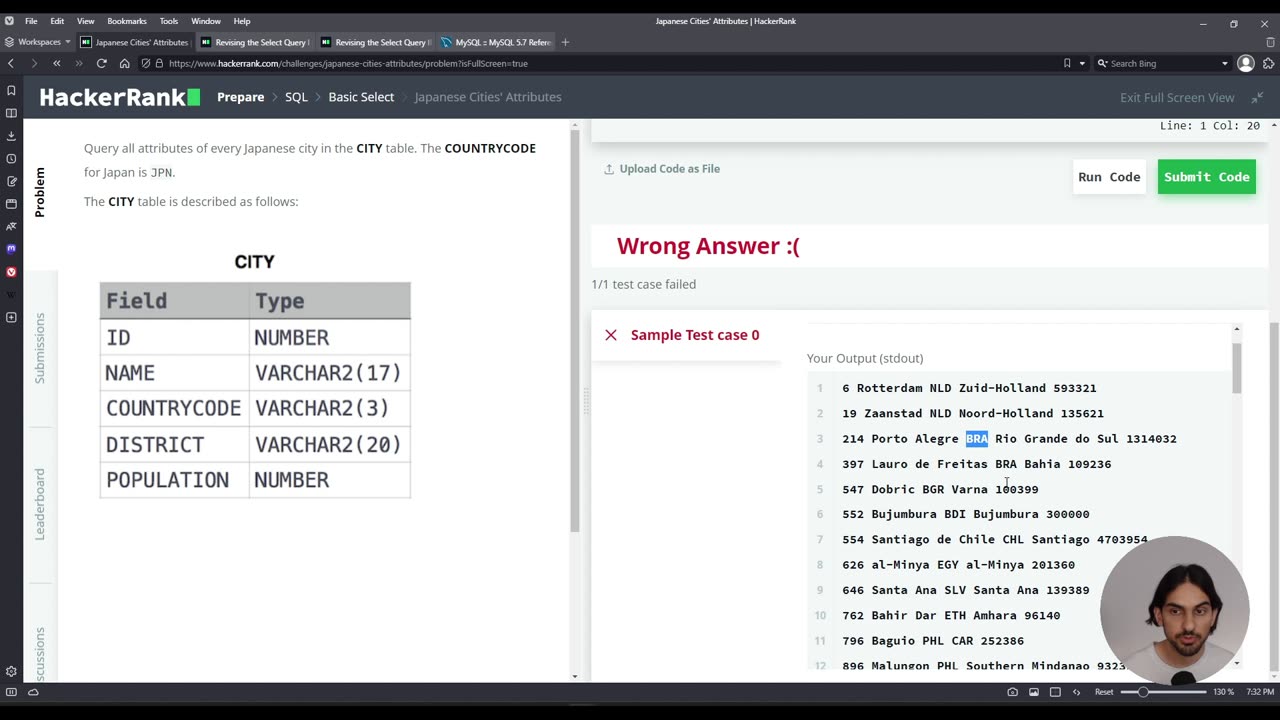Viewport: 1280px width, 720px height.
Task: Select Sample Test case 0
Action: (x=685, y=335)
